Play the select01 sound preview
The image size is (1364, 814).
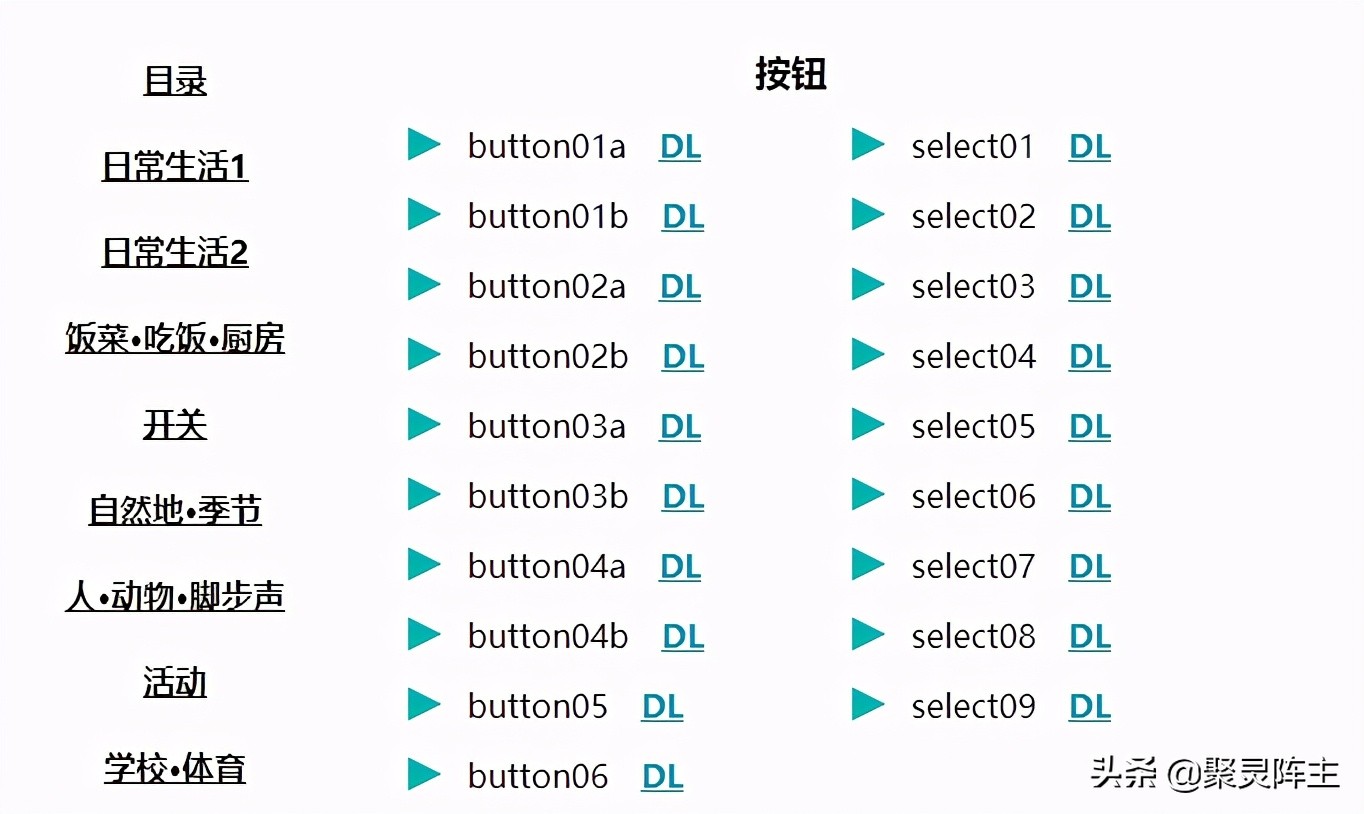point(868,145)
